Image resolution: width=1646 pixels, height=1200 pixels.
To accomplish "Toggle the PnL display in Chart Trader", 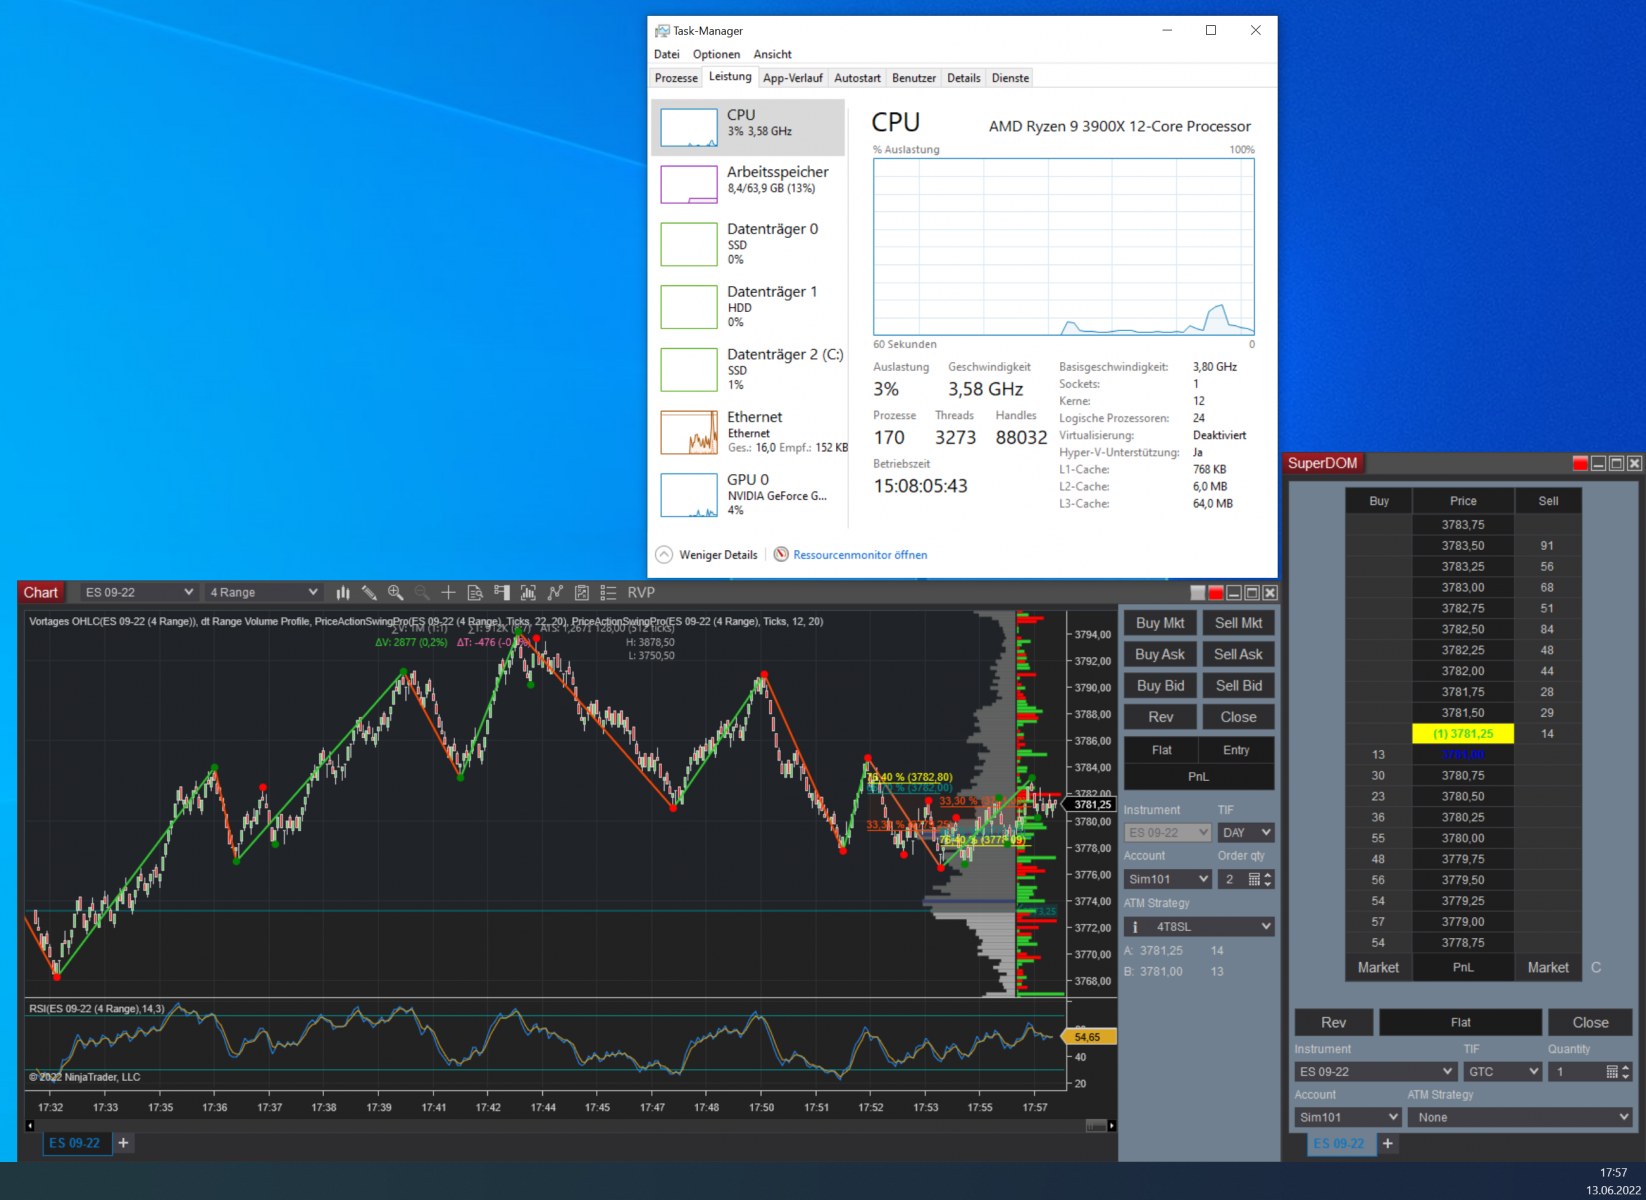I will coord(1199,777).
